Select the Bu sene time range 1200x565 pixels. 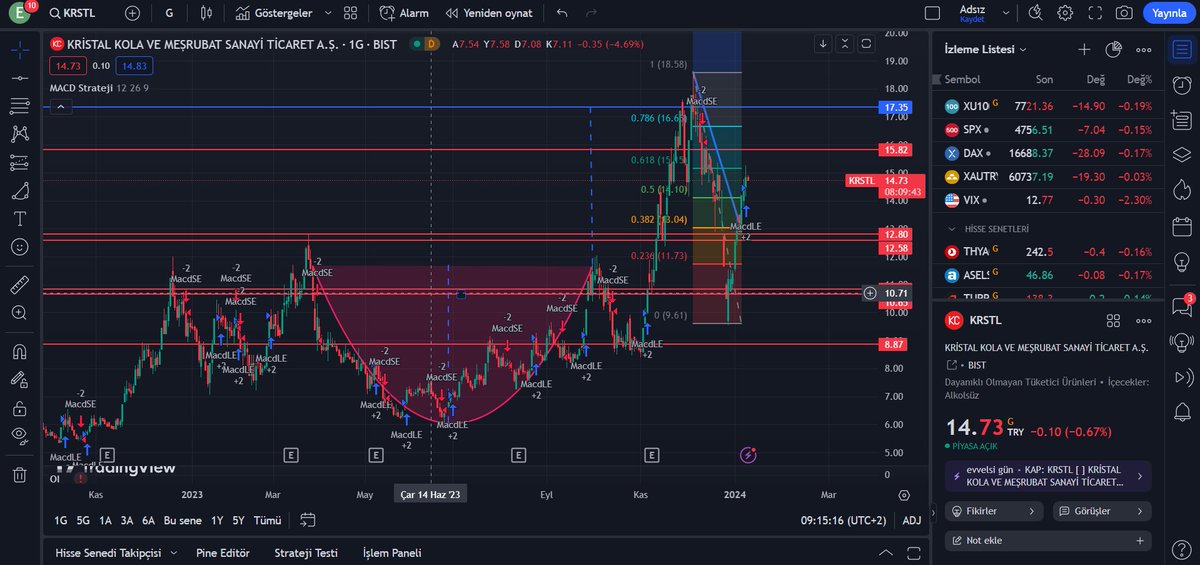(183, 520)
